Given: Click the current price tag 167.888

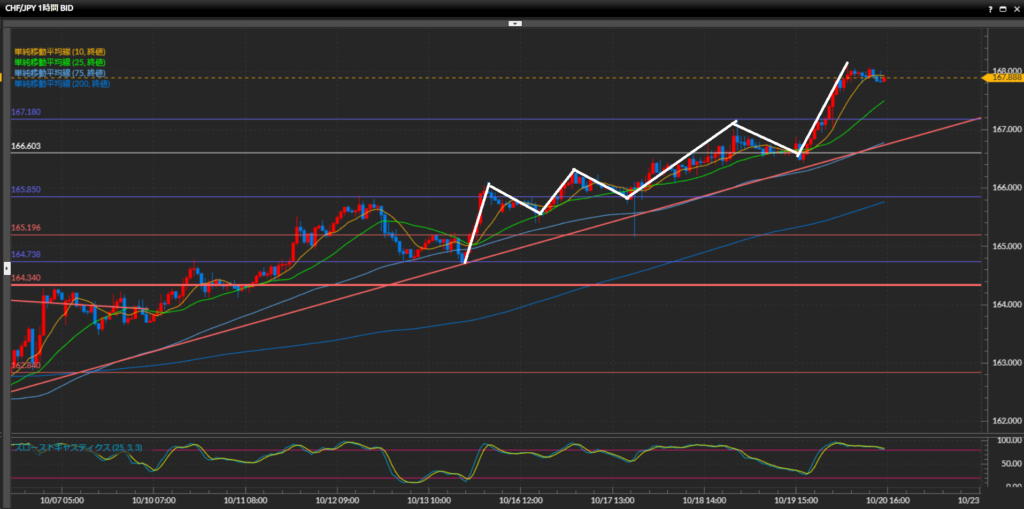Looking at the screenshot, I should [1004, 78].
